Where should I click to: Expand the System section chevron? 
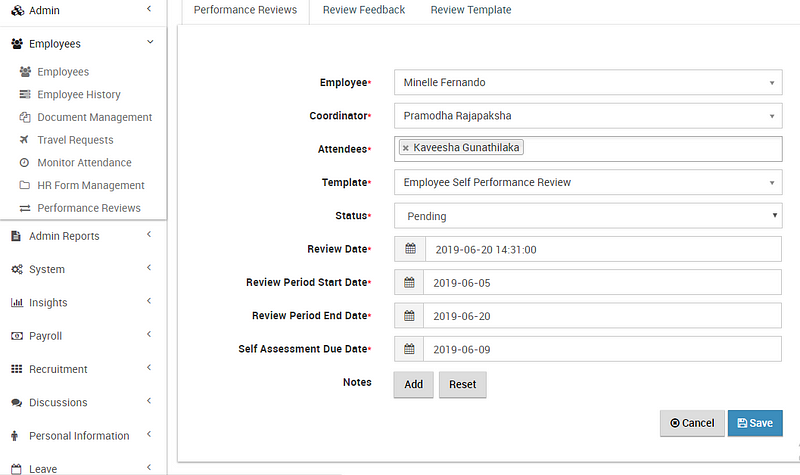point(149,267)
